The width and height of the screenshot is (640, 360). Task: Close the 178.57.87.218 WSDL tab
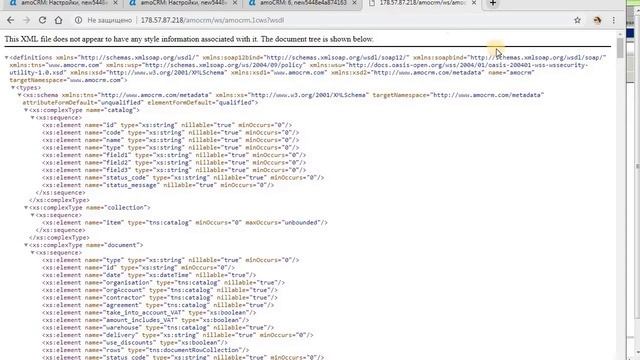point(474,3)
